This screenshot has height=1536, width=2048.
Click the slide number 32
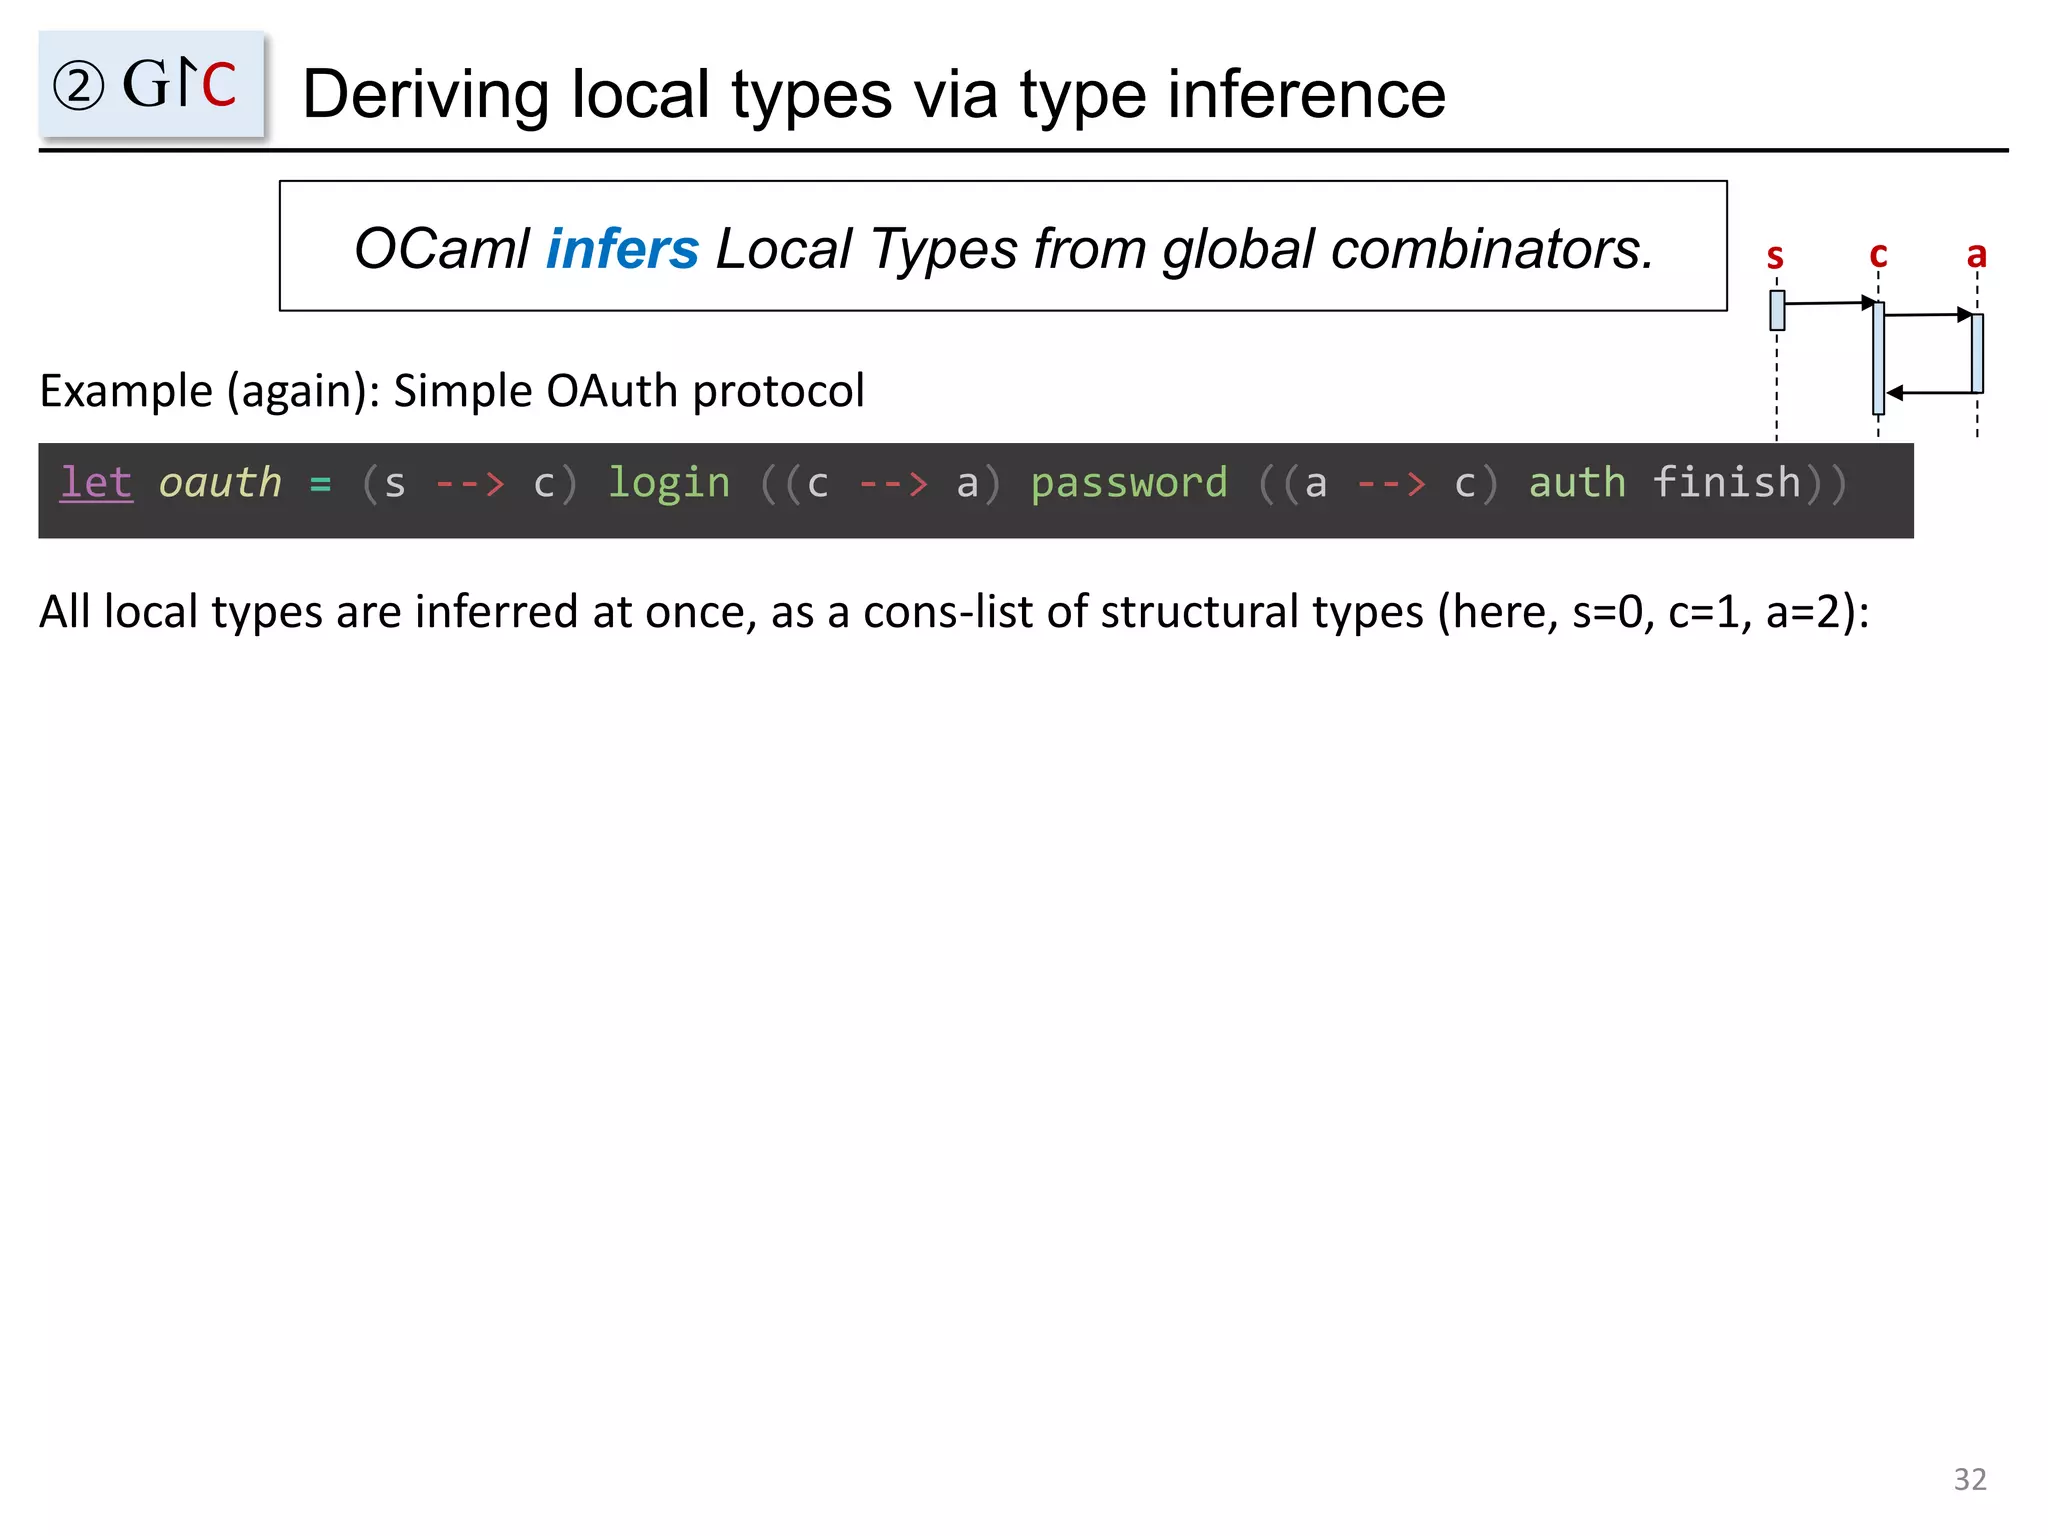[x=1970, y=1479]
